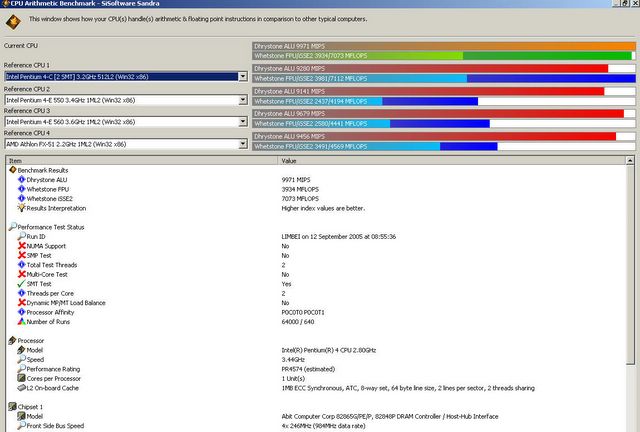Click the Performance Rating magnifier icon
The height and width of the screenshot is (432, 640).
(x=22, y=368)
